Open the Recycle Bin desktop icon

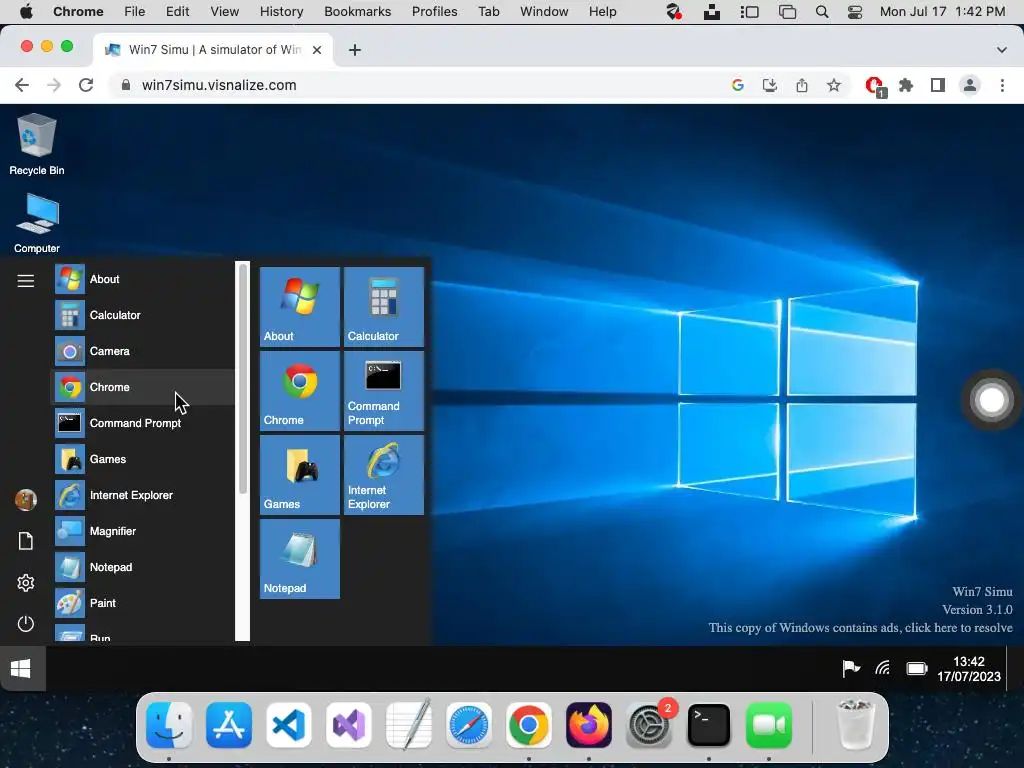(x=37, y=144)
